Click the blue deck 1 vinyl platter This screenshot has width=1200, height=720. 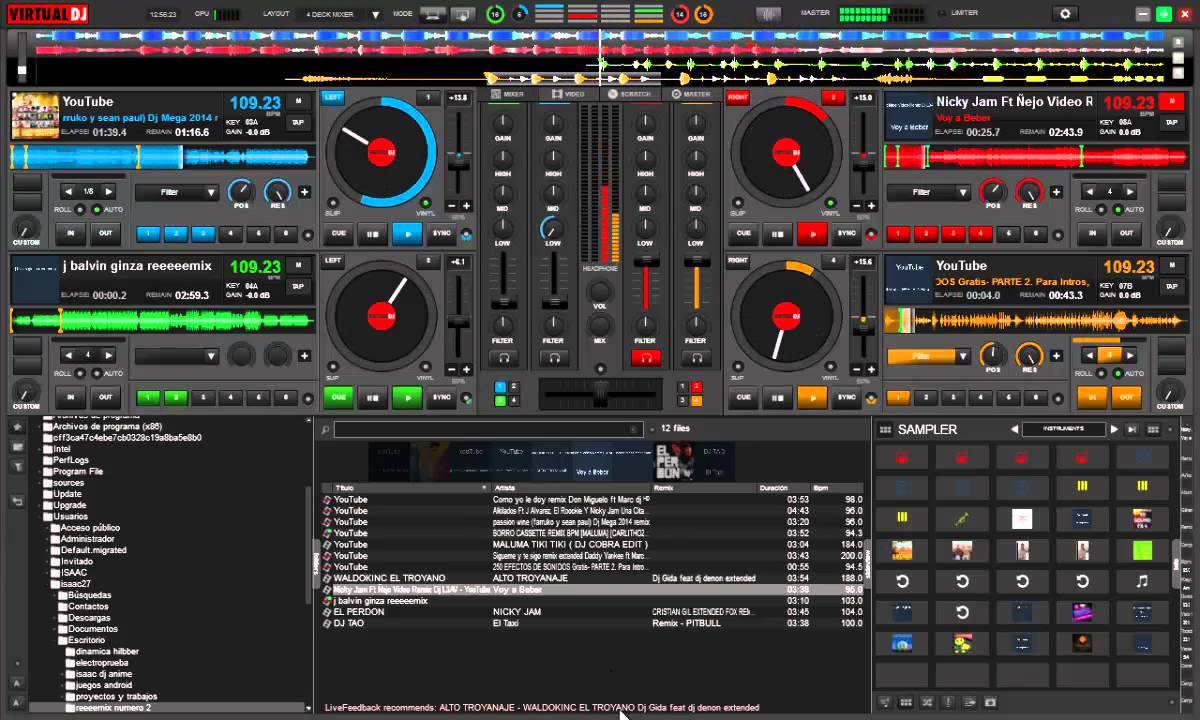380,152
